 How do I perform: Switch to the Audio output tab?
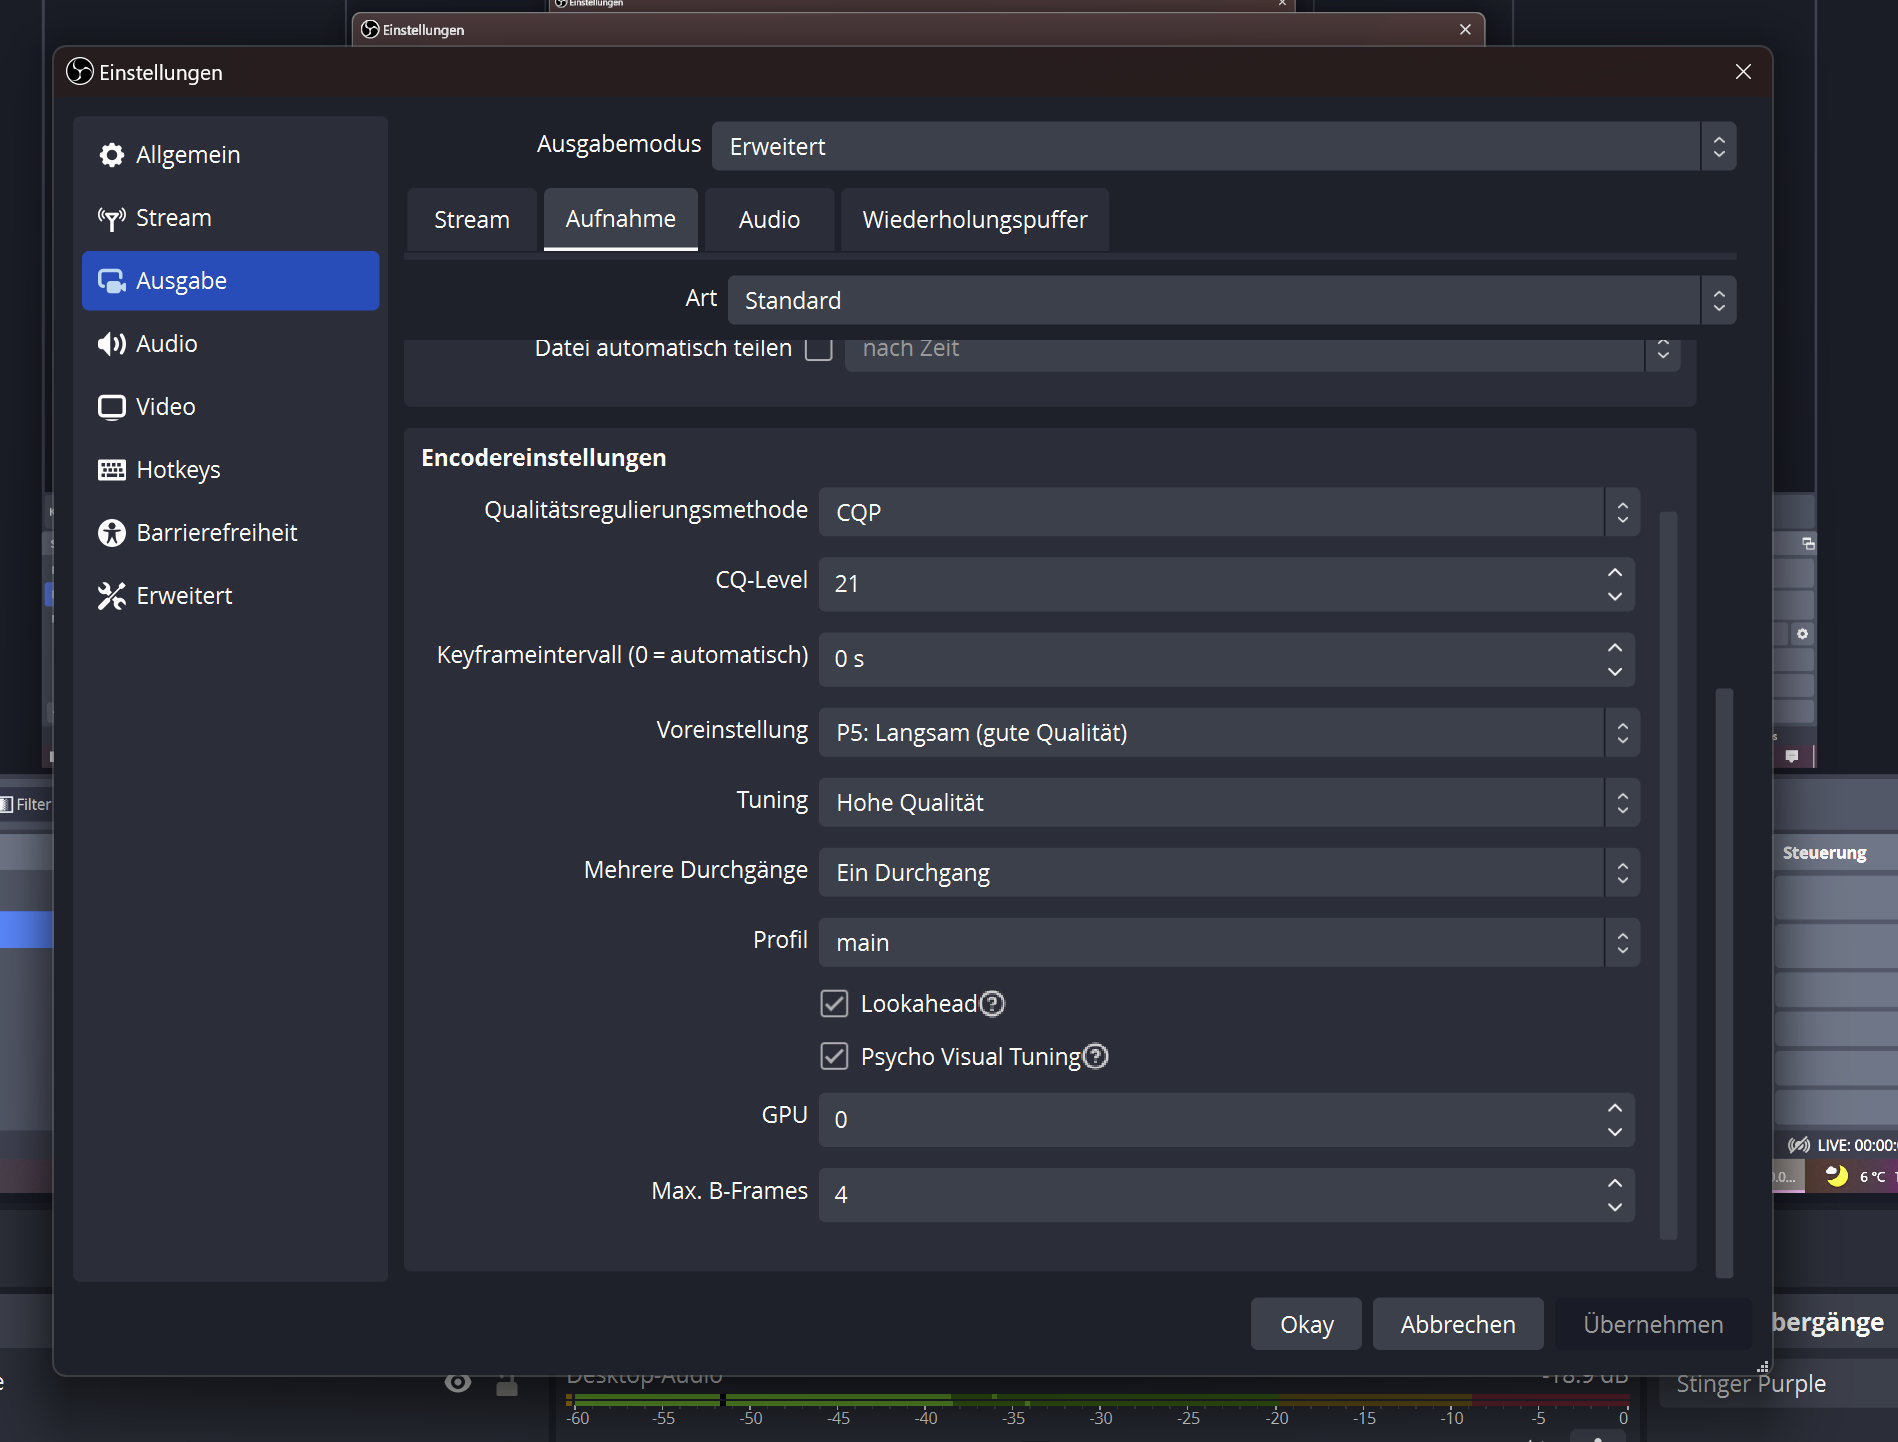[x=769, y=220]
